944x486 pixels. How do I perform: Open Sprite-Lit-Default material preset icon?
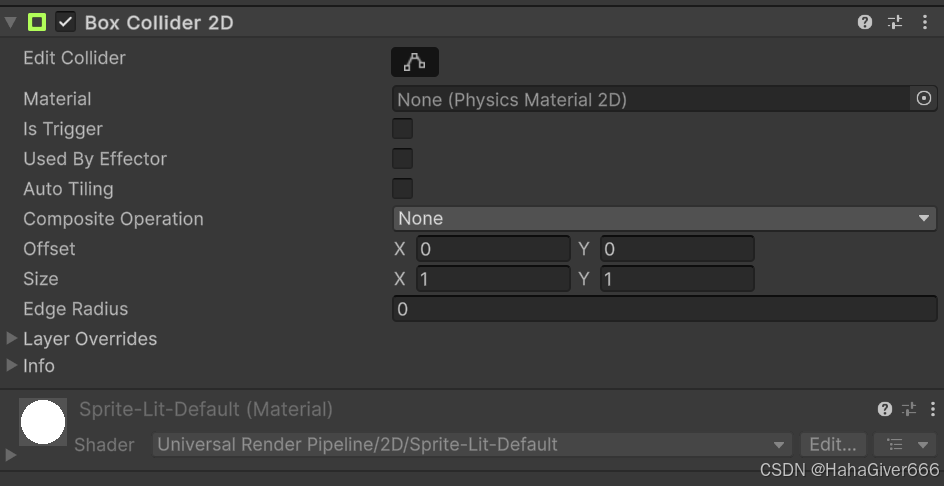(908, 409)
